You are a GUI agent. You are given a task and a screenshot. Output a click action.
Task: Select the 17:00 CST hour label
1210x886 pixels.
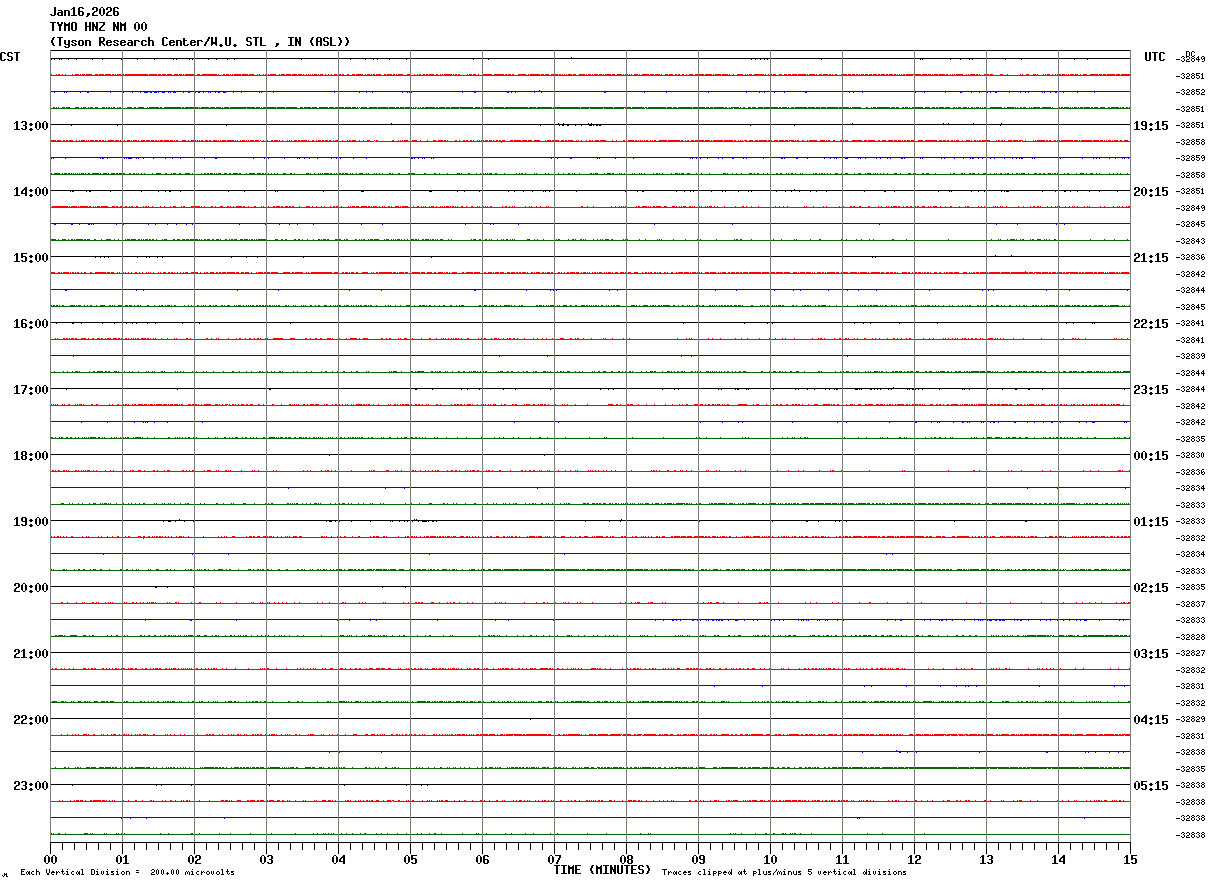click(x=30, y=390)
